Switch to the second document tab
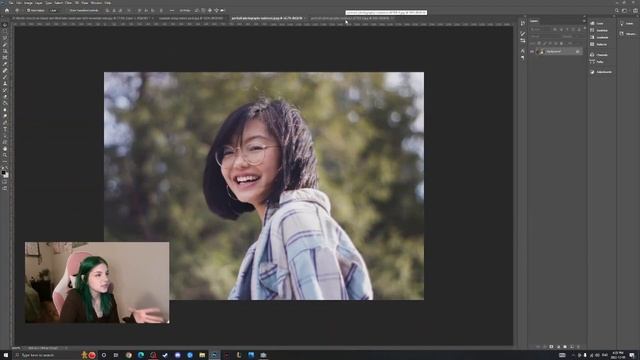Image resolution: width=640 pixels, height=360 pixels. click(190, 18)
